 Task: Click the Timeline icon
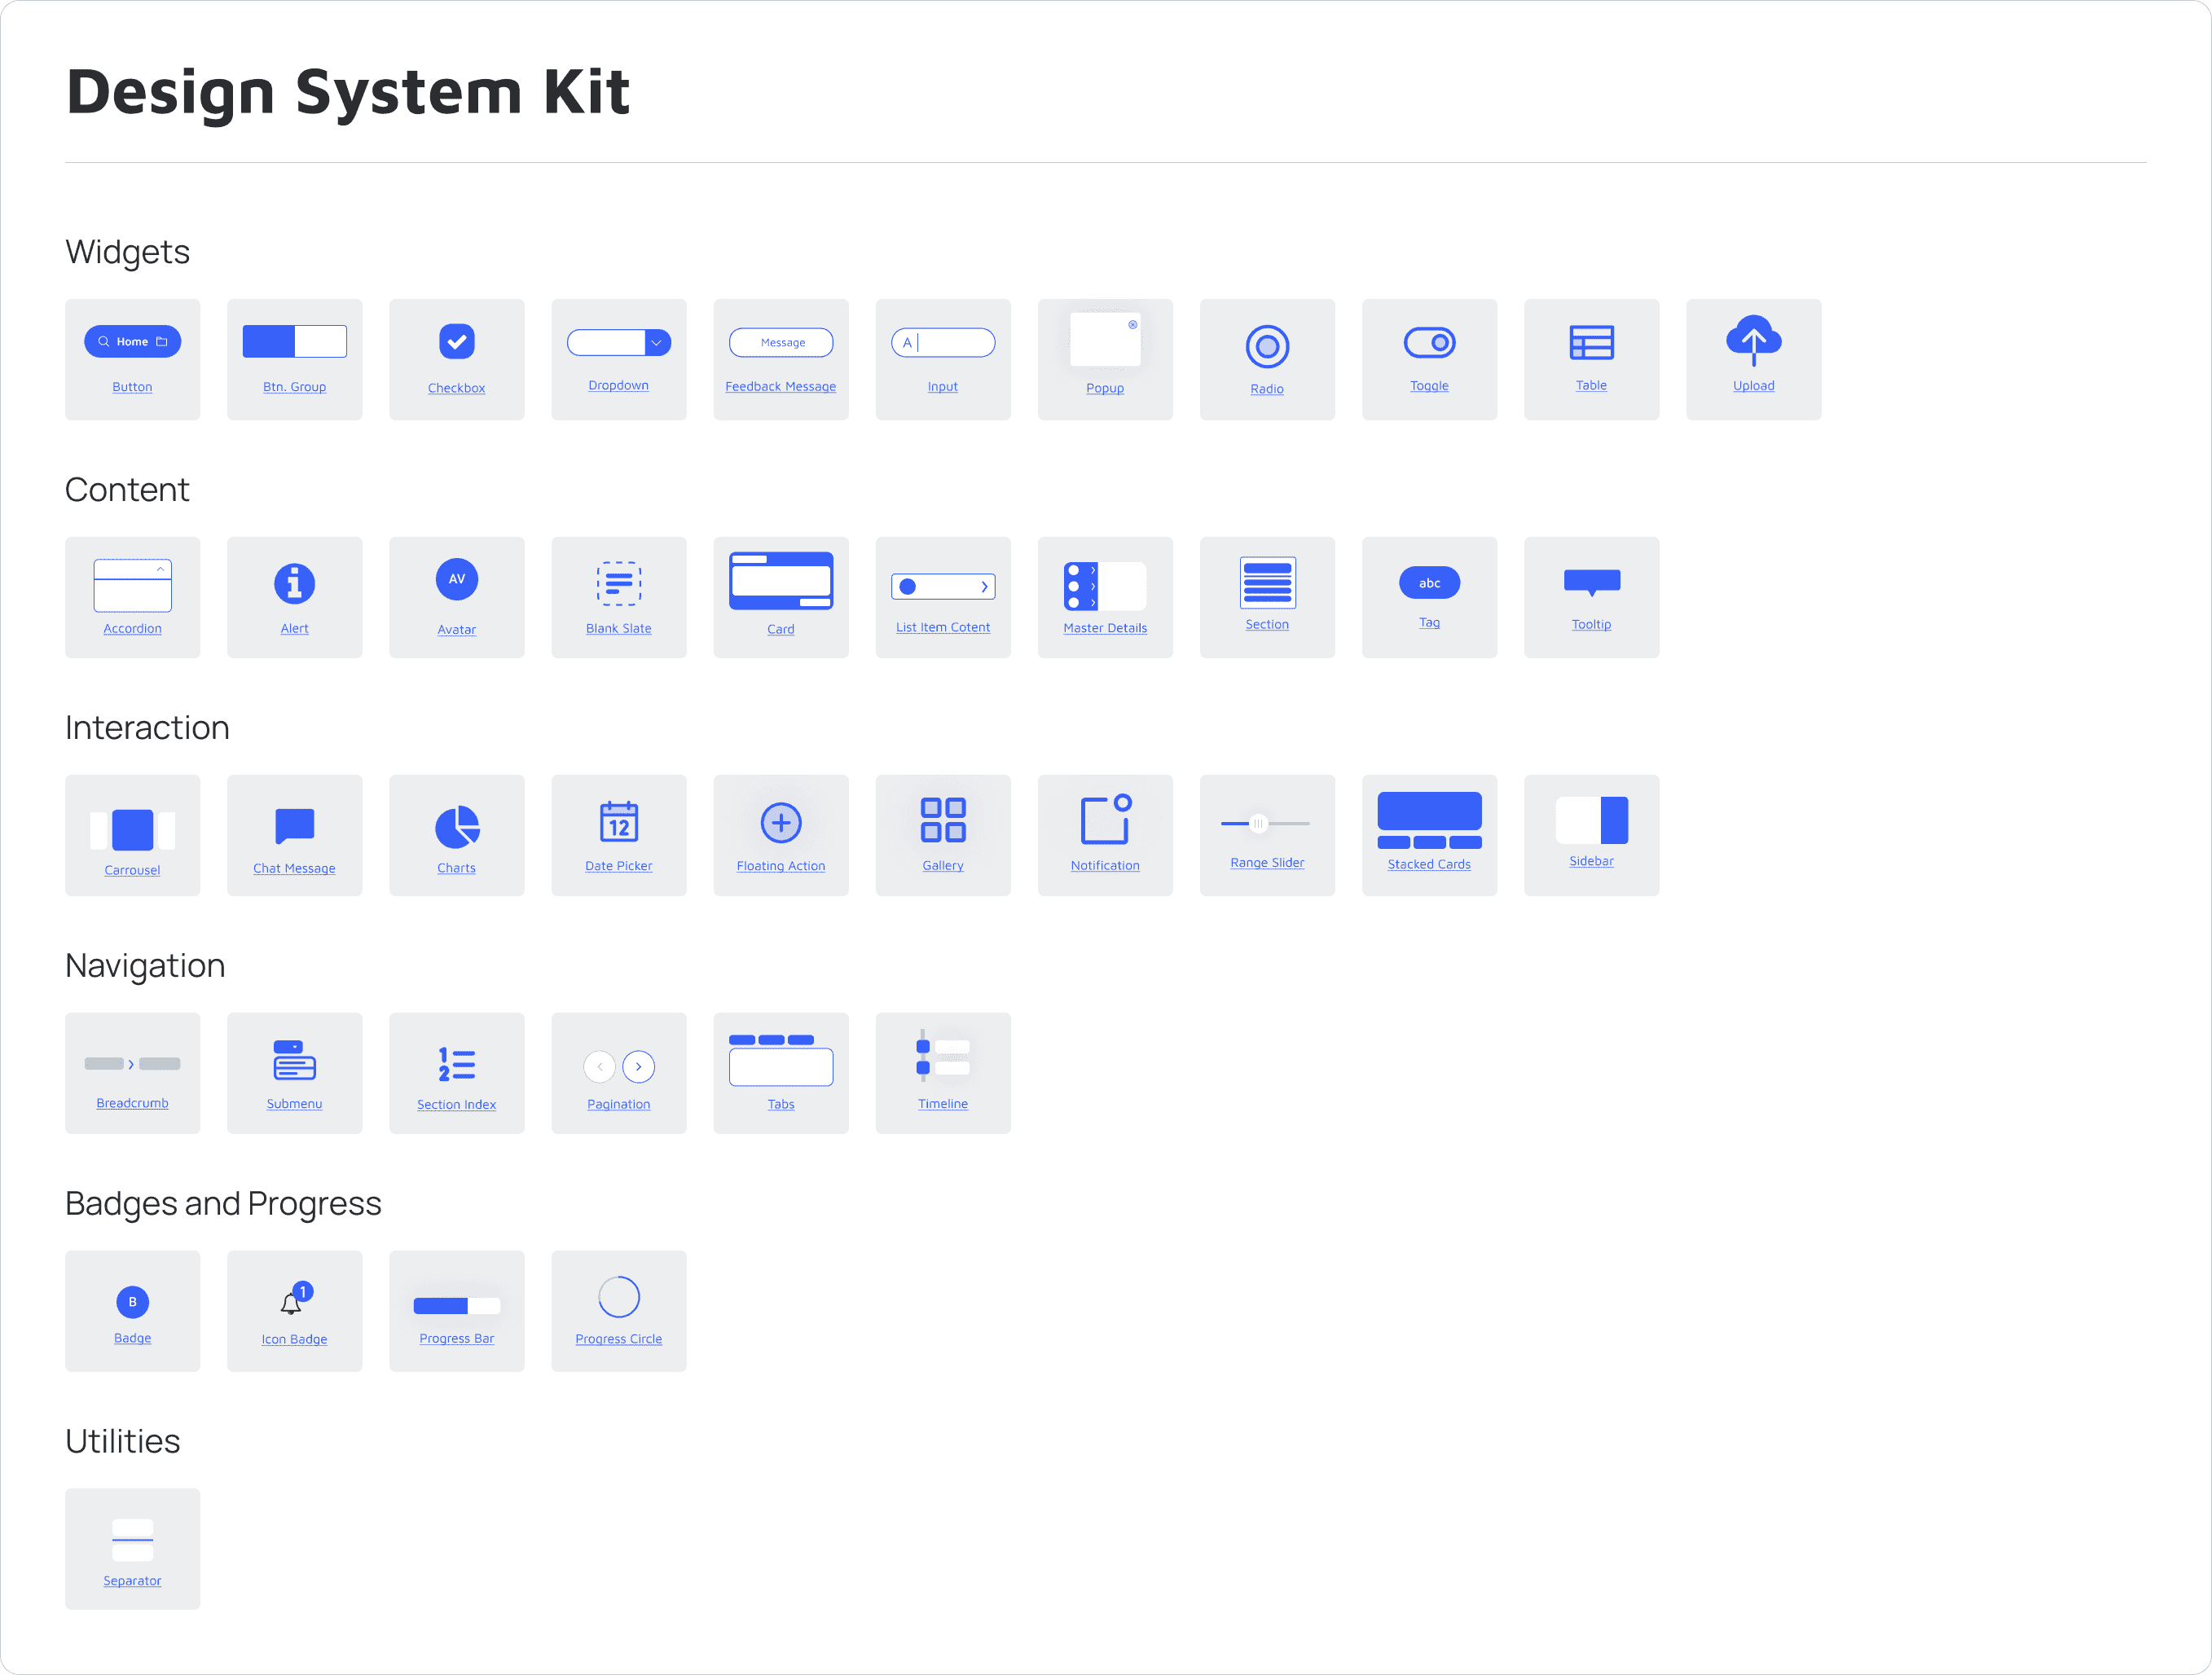pos(942,1056)
